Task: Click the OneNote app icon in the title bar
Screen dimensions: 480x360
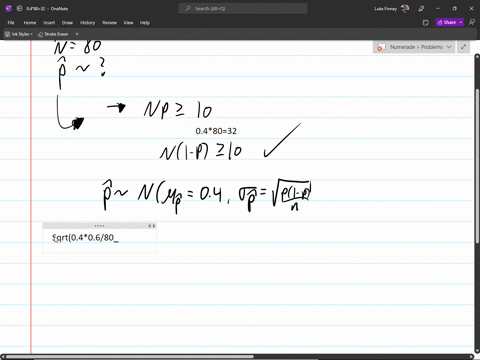Action: coord(9,9)
